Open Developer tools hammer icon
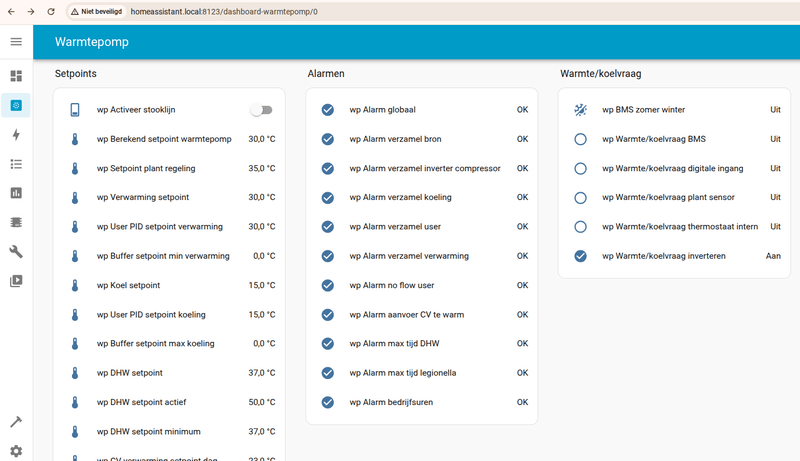Viewport: 800px width, 461px height. tap(16, 422)
